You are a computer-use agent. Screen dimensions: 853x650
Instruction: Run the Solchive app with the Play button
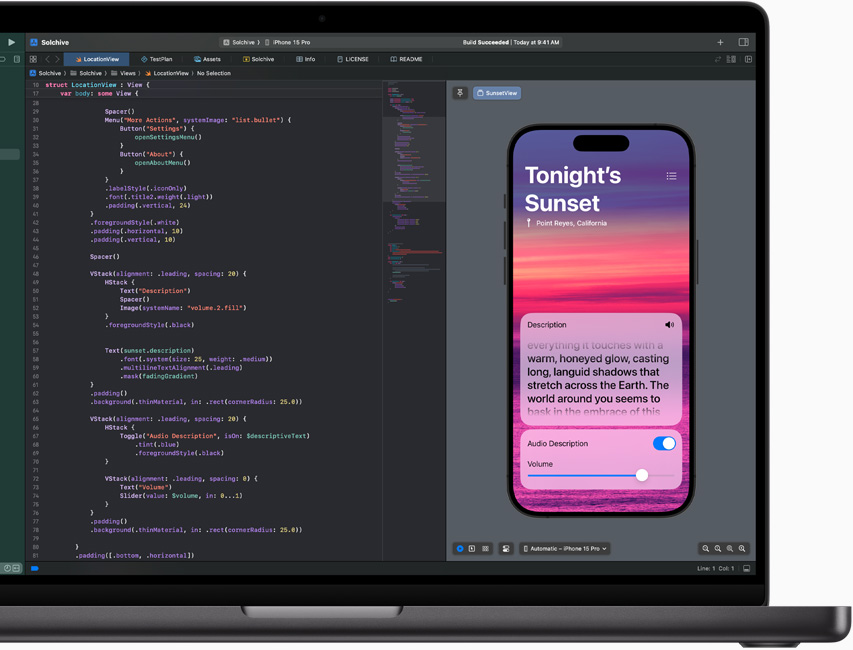pyautogui.click(x=12, y=42)
